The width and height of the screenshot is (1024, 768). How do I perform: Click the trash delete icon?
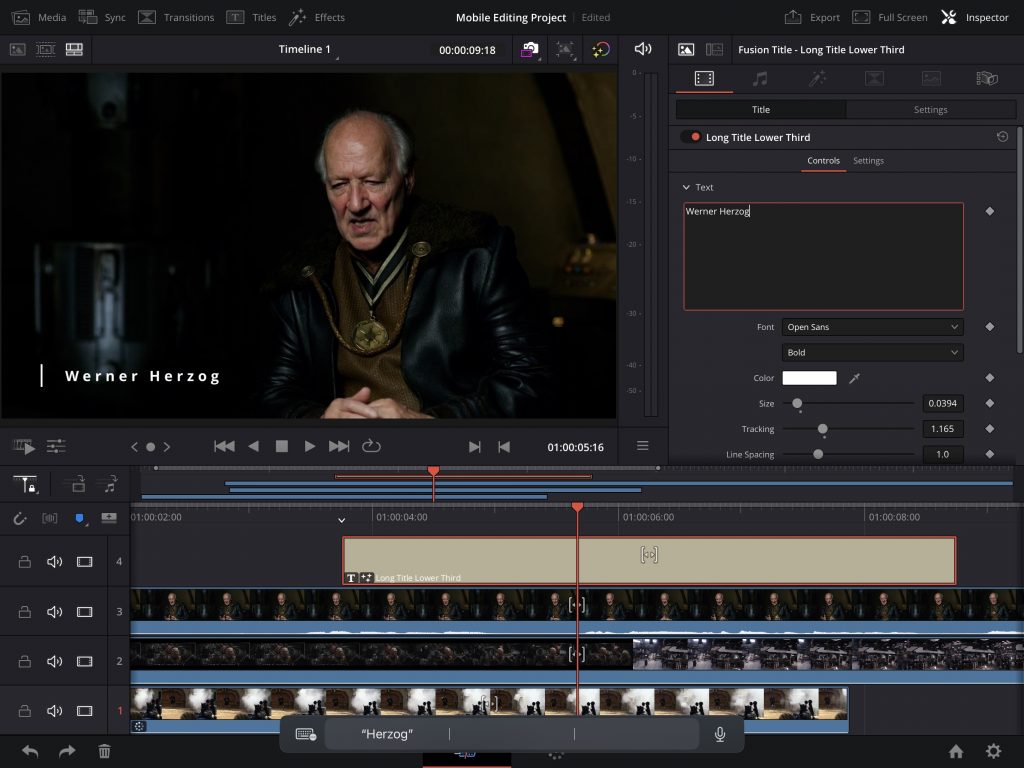pos(104,751)
